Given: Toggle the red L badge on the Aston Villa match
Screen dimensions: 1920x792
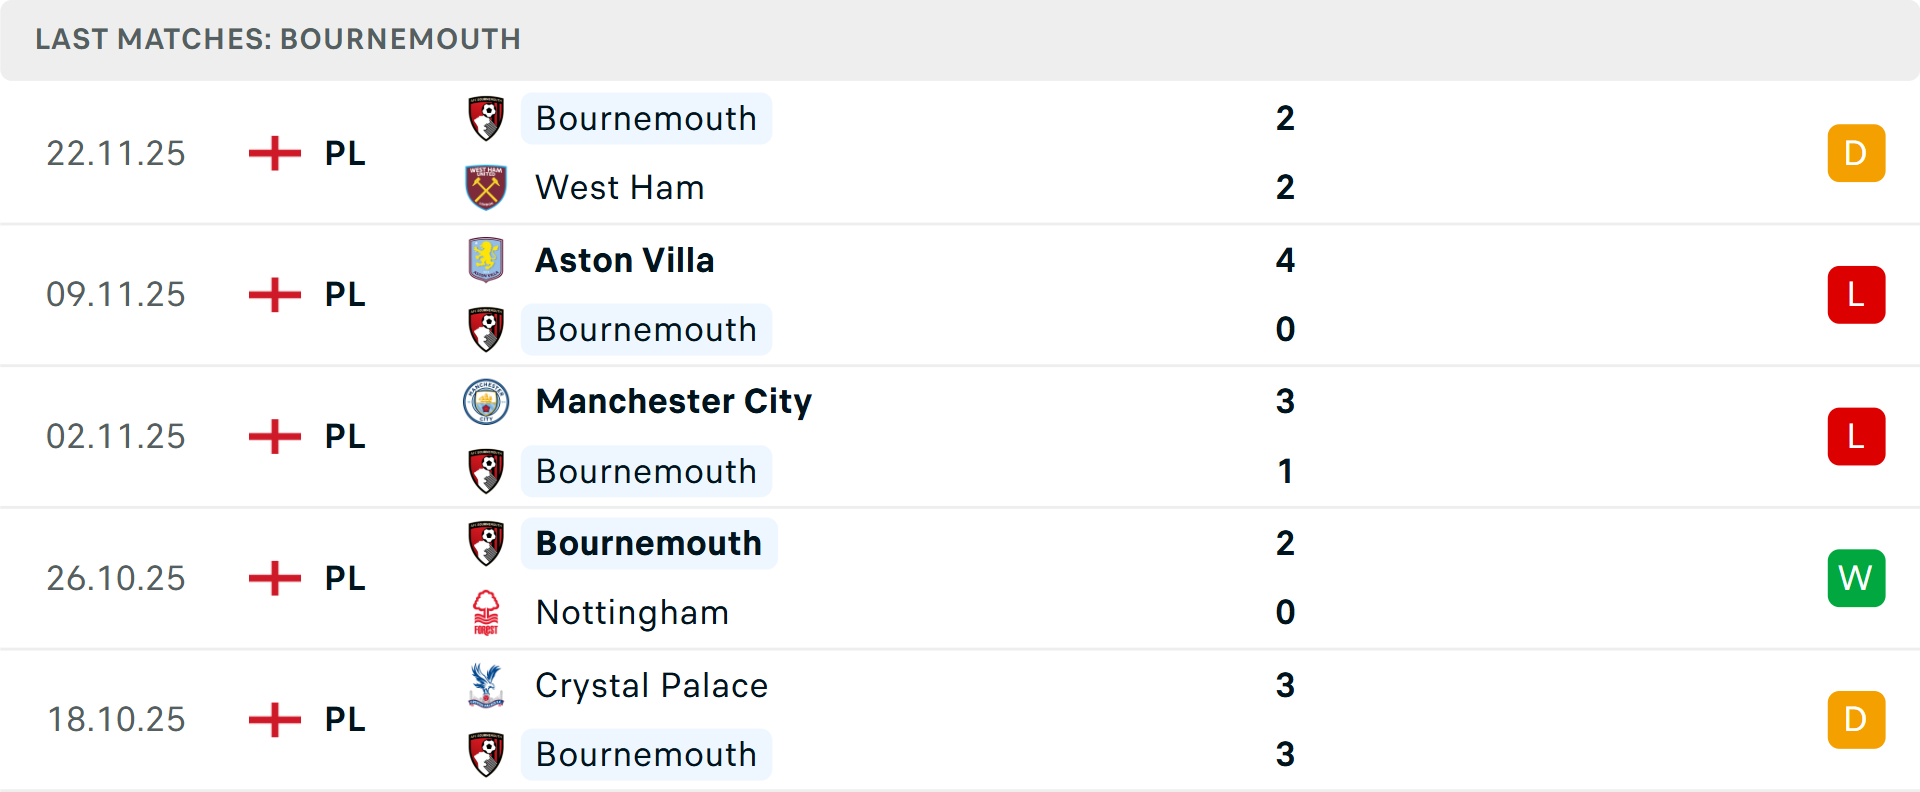Looking at the screenshot, I should 1856,294.
